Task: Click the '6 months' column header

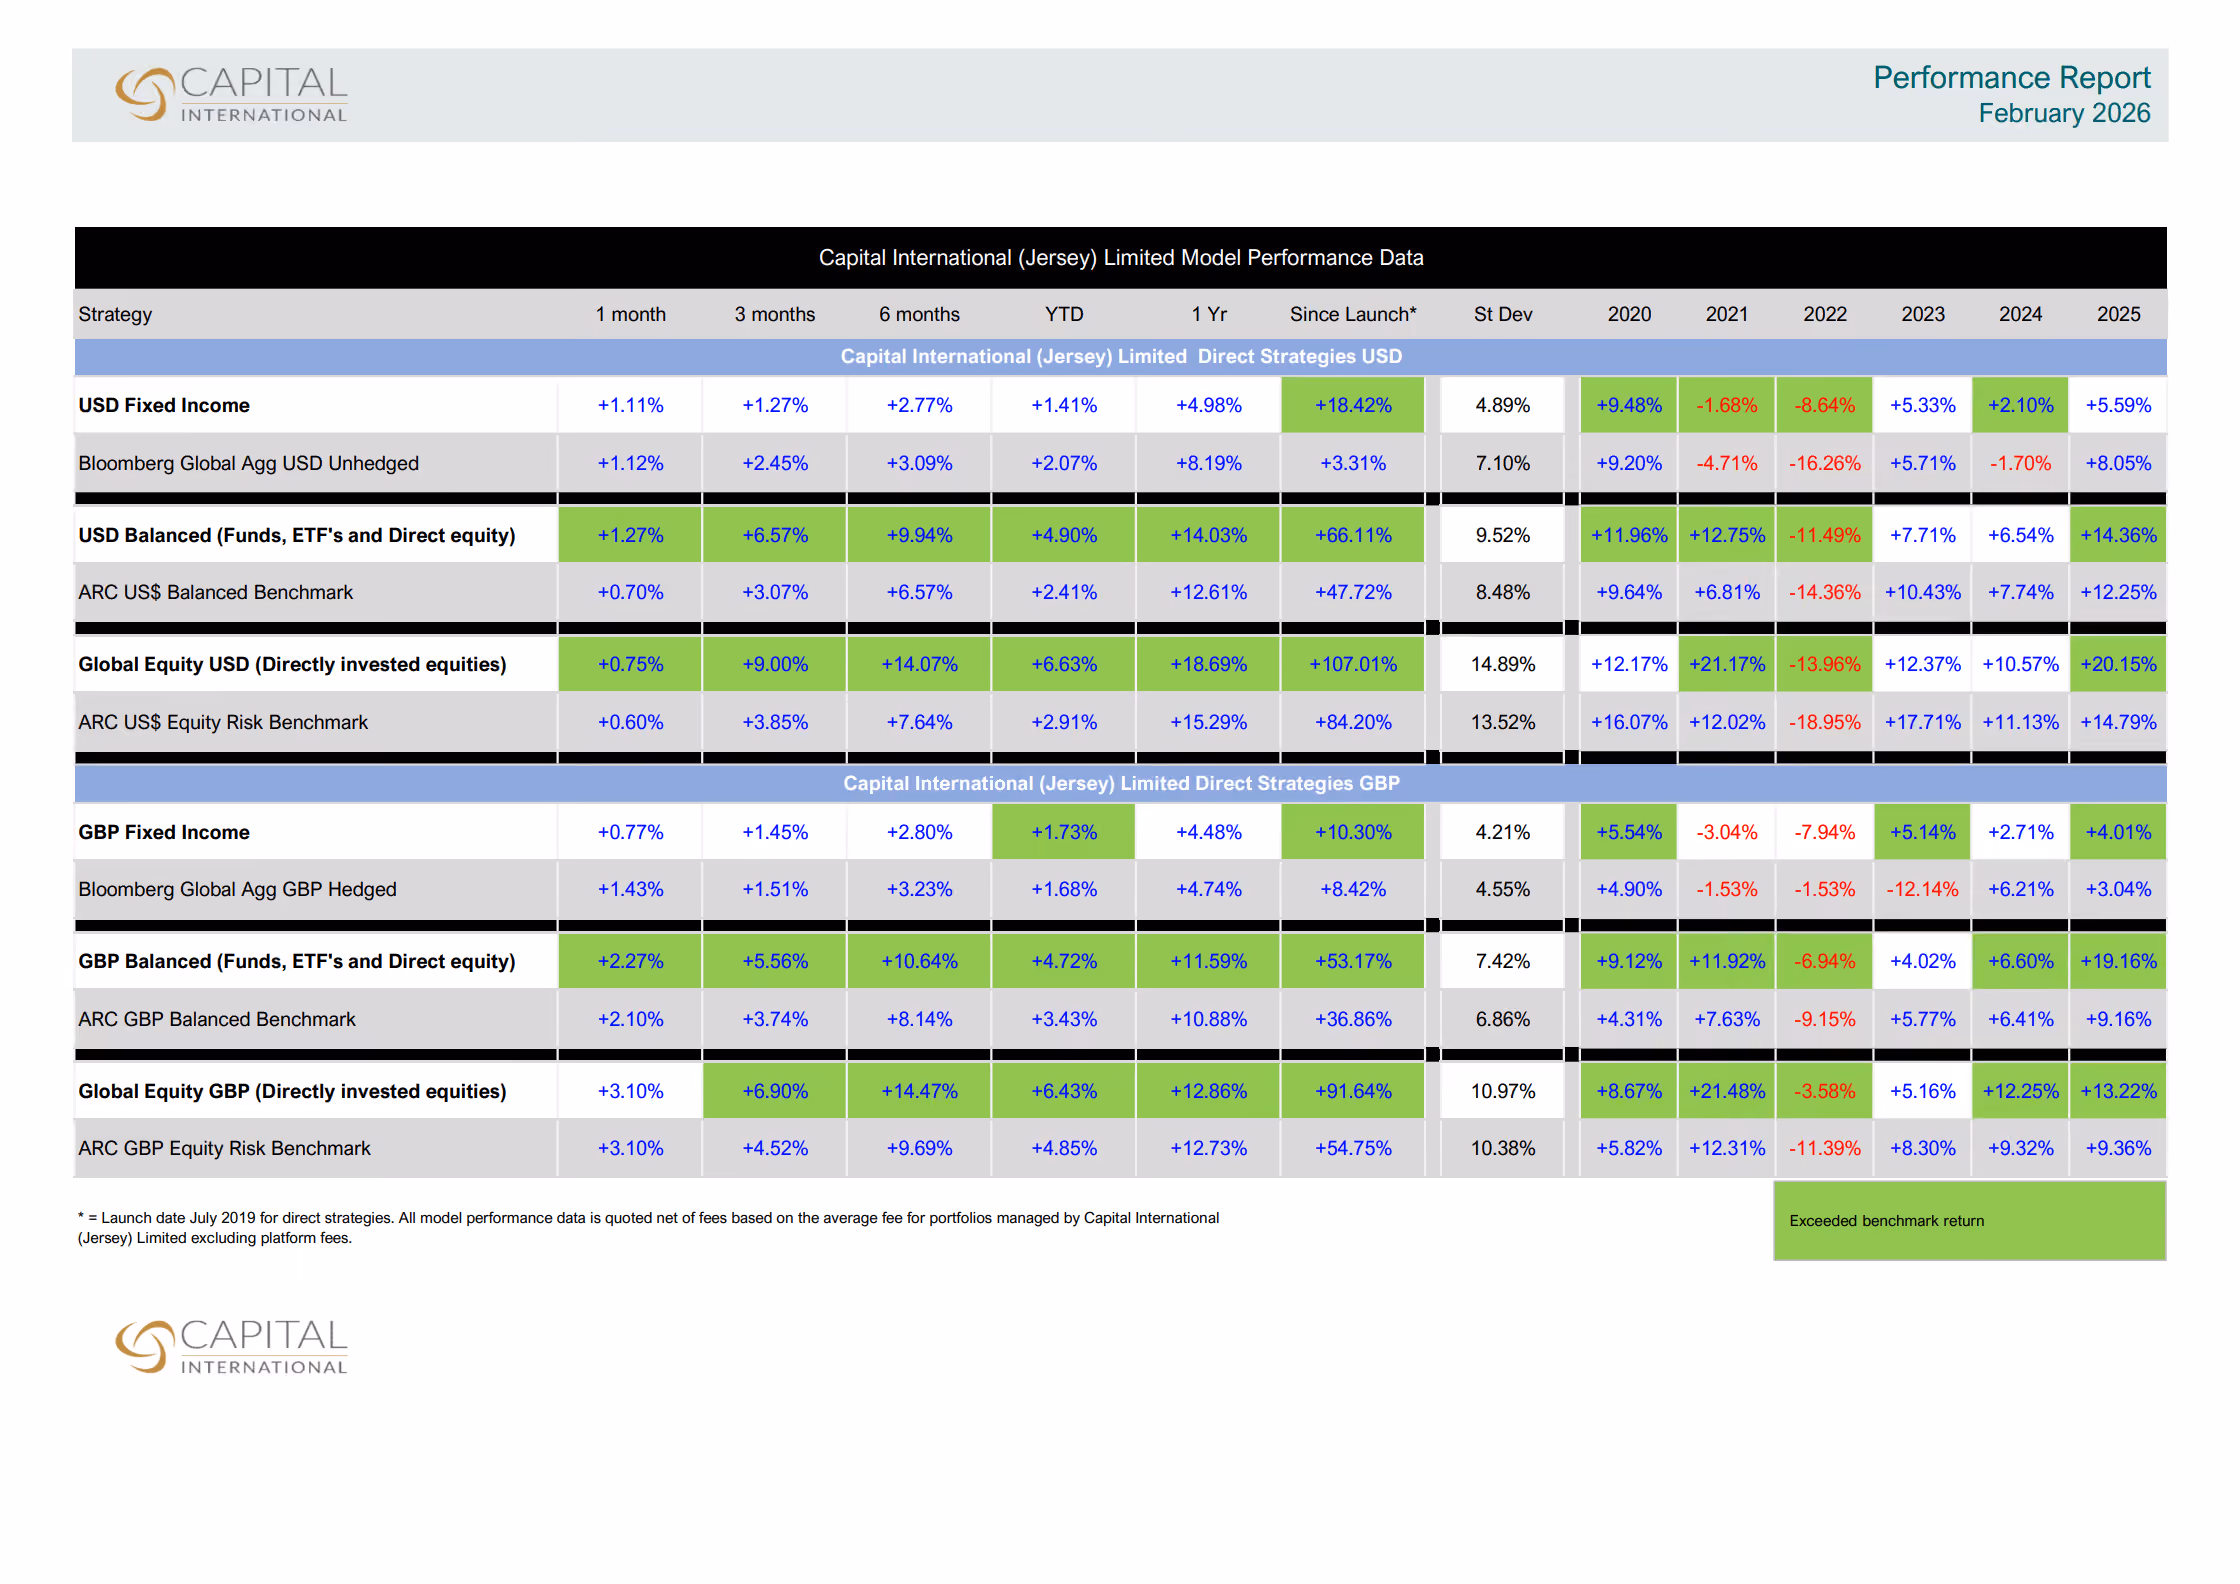Action: tap(919, 314)
